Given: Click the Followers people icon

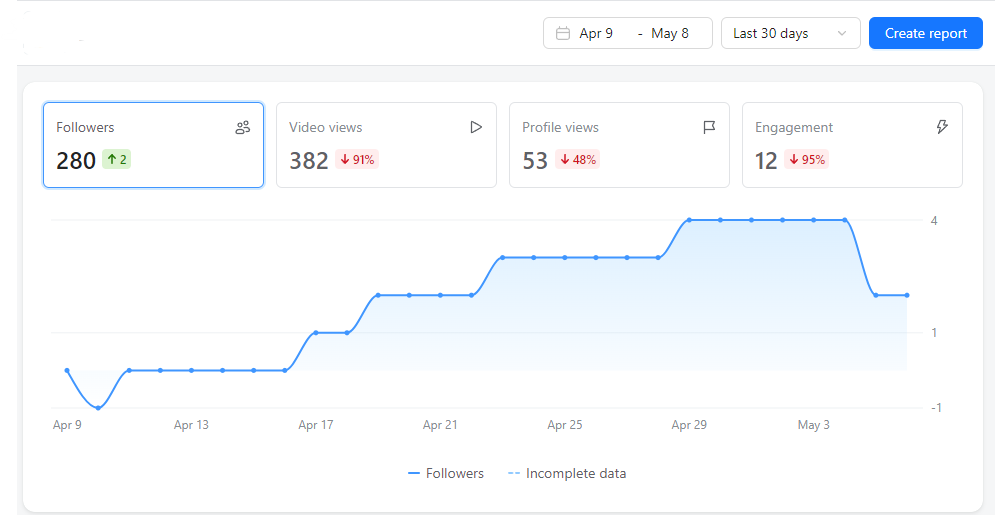Looking at the screenshot, I should point(242,127).
